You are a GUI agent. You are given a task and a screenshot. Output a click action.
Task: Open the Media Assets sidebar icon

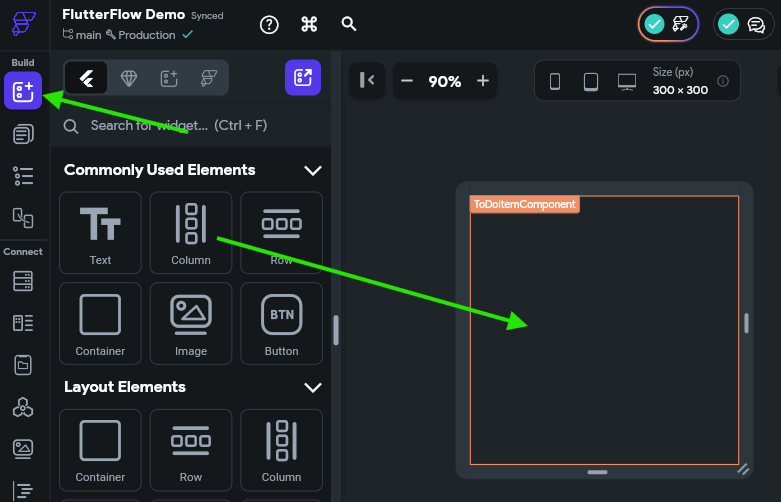(23, 449)
